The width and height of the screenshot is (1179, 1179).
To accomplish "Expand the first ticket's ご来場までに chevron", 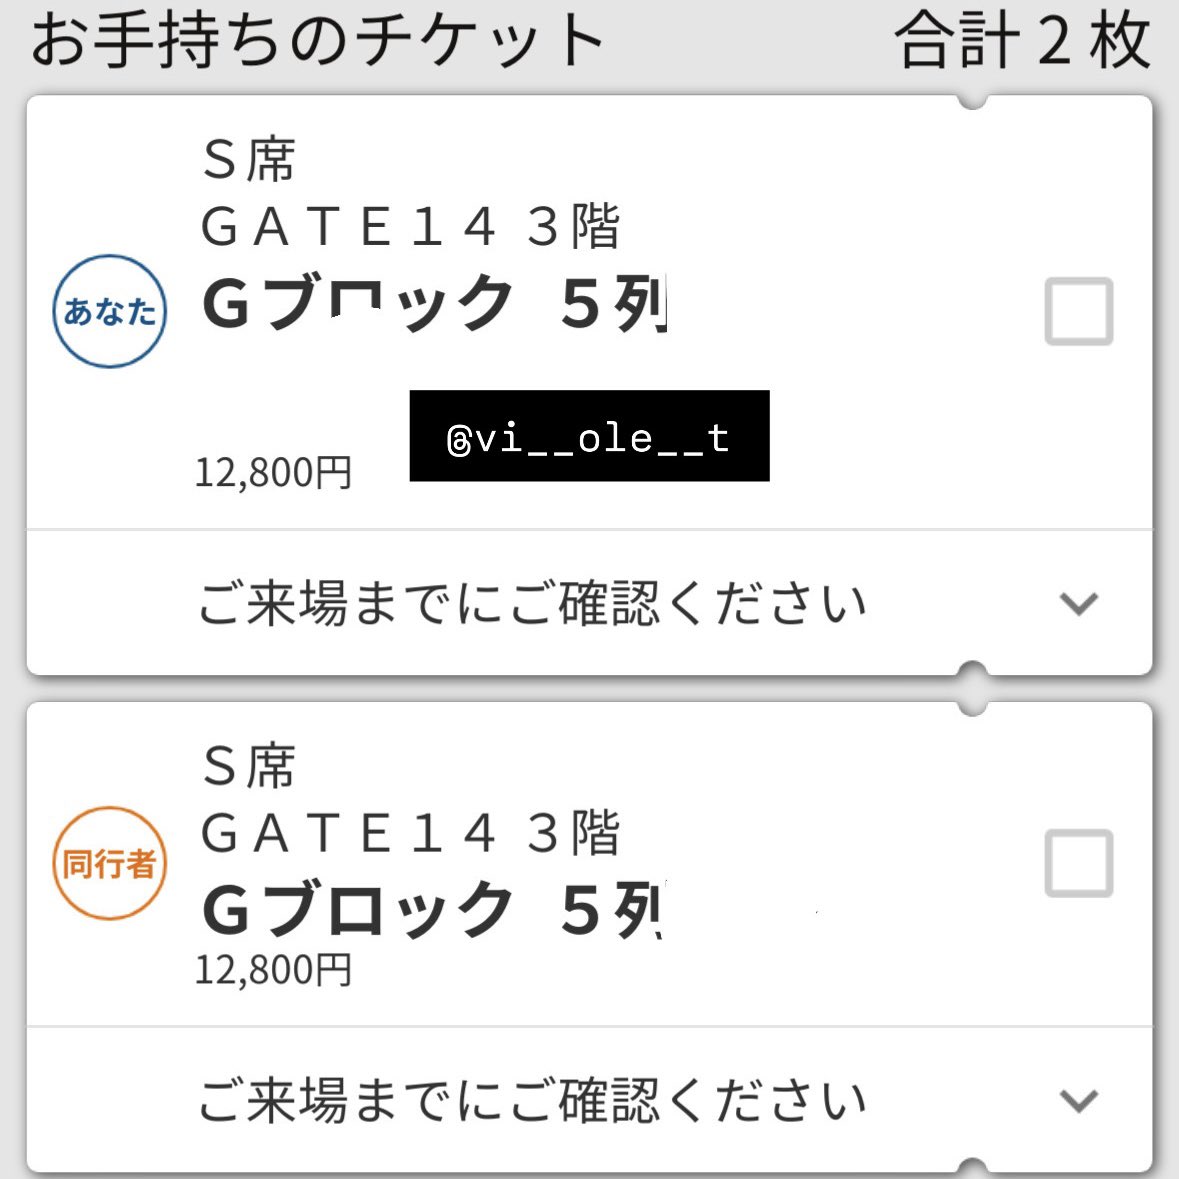I will [1079, 603].
